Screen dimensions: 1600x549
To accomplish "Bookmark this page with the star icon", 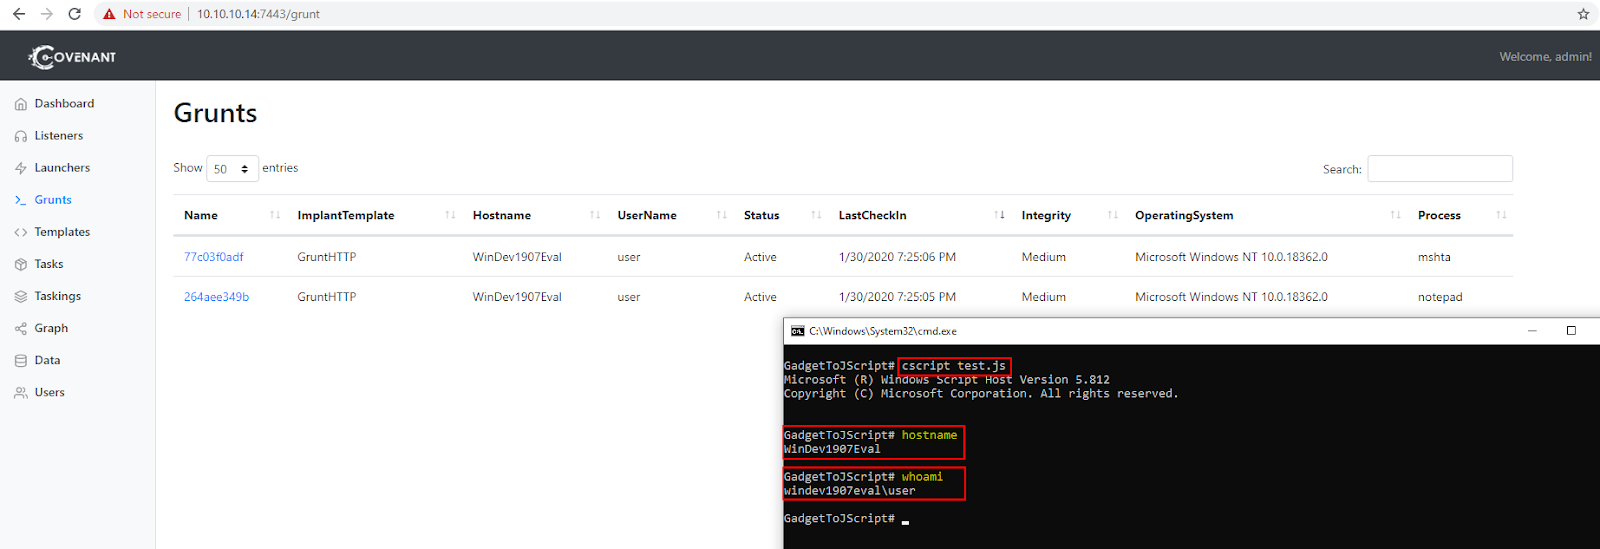I will click(x=1583, y=14).
